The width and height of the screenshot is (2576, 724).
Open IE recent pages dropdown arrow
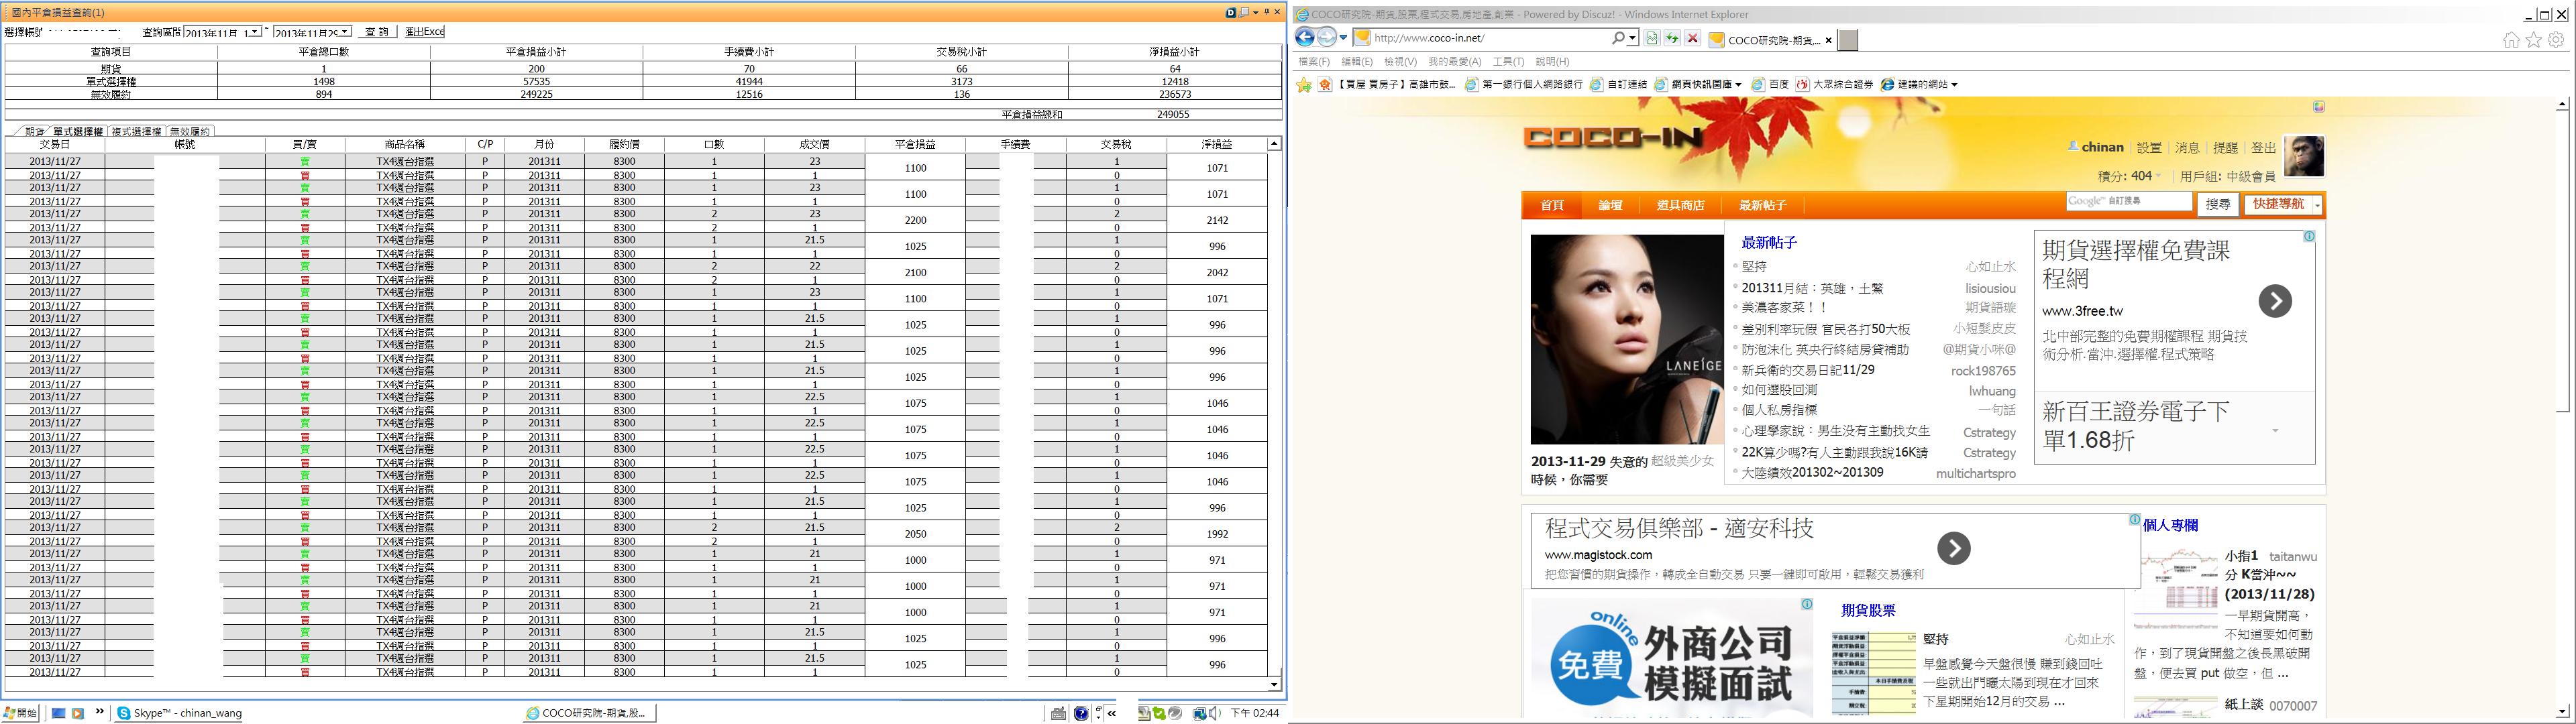pyautogui.click(x=1343, y=38)
